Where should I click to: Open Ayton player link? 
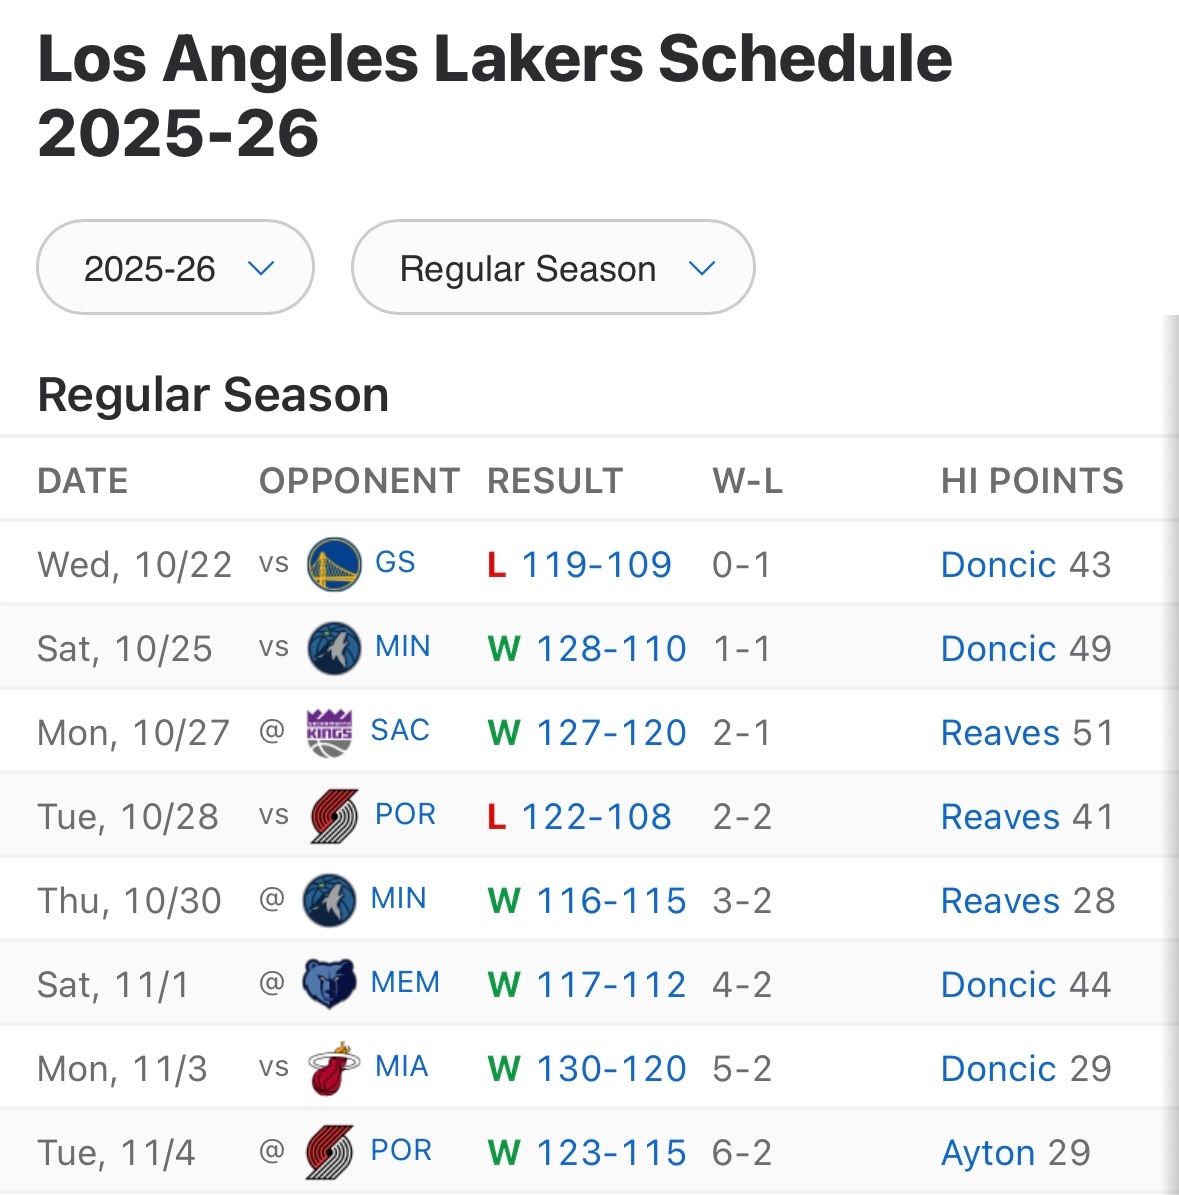point(987,1153)
